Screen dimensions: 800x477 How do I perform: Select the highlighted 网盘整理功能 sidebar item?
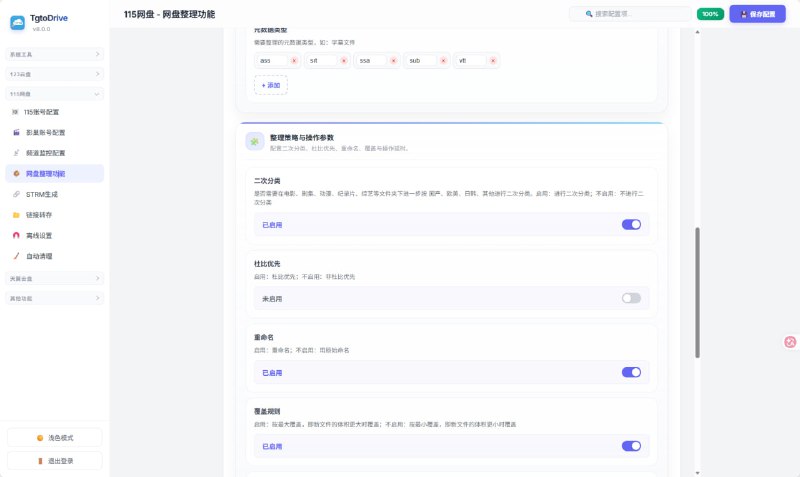[55, 173]
